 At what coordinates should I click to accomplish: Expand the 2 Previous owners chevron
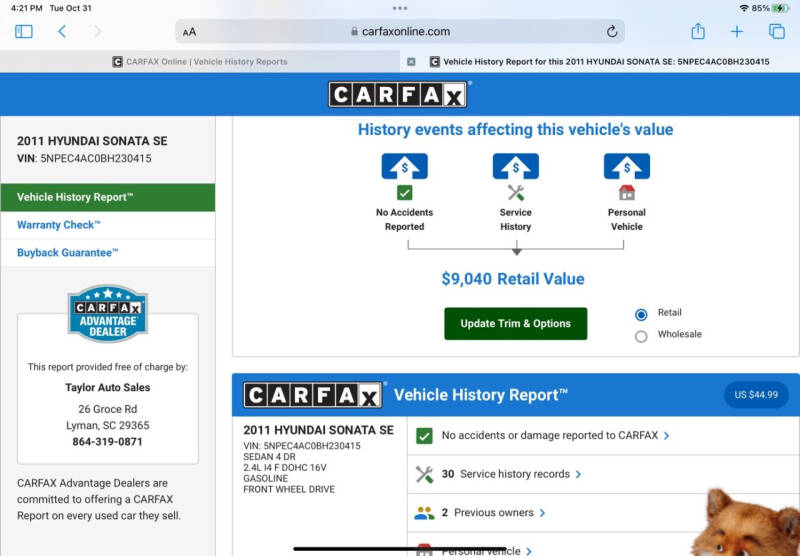click(x=542, y=513)
